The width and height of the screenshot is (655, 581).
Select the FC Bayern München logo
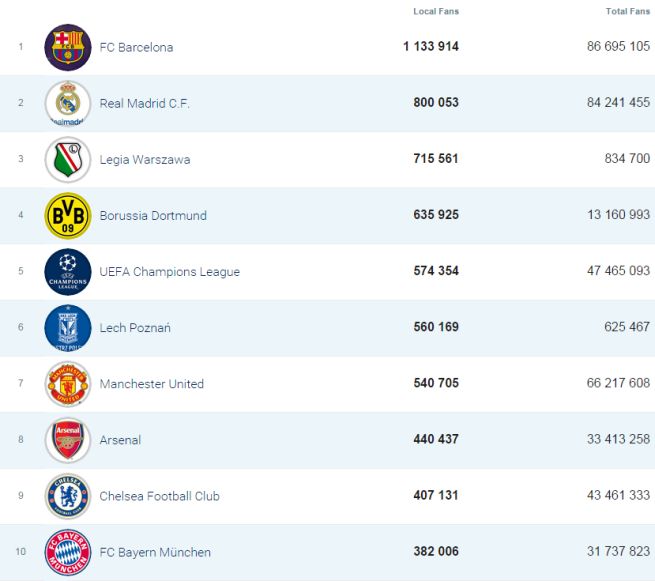click(x=68, y=551)
